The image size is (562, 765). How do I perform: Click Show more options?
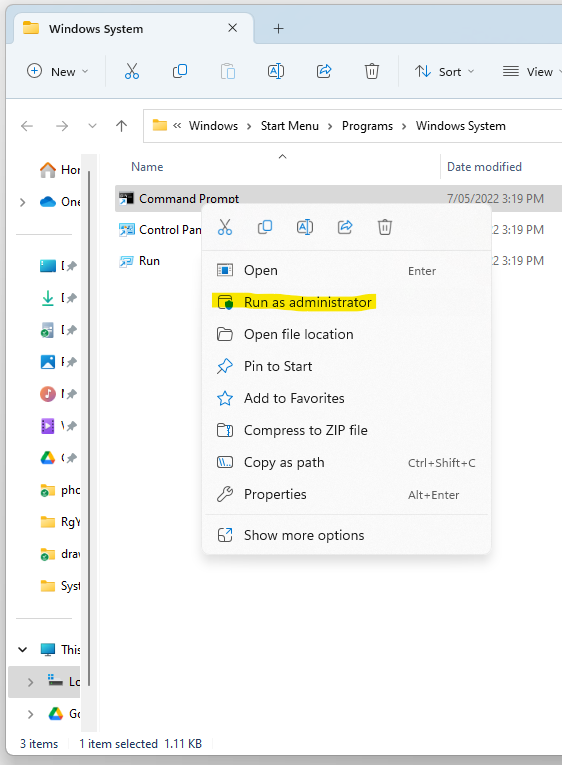(346, 535)
